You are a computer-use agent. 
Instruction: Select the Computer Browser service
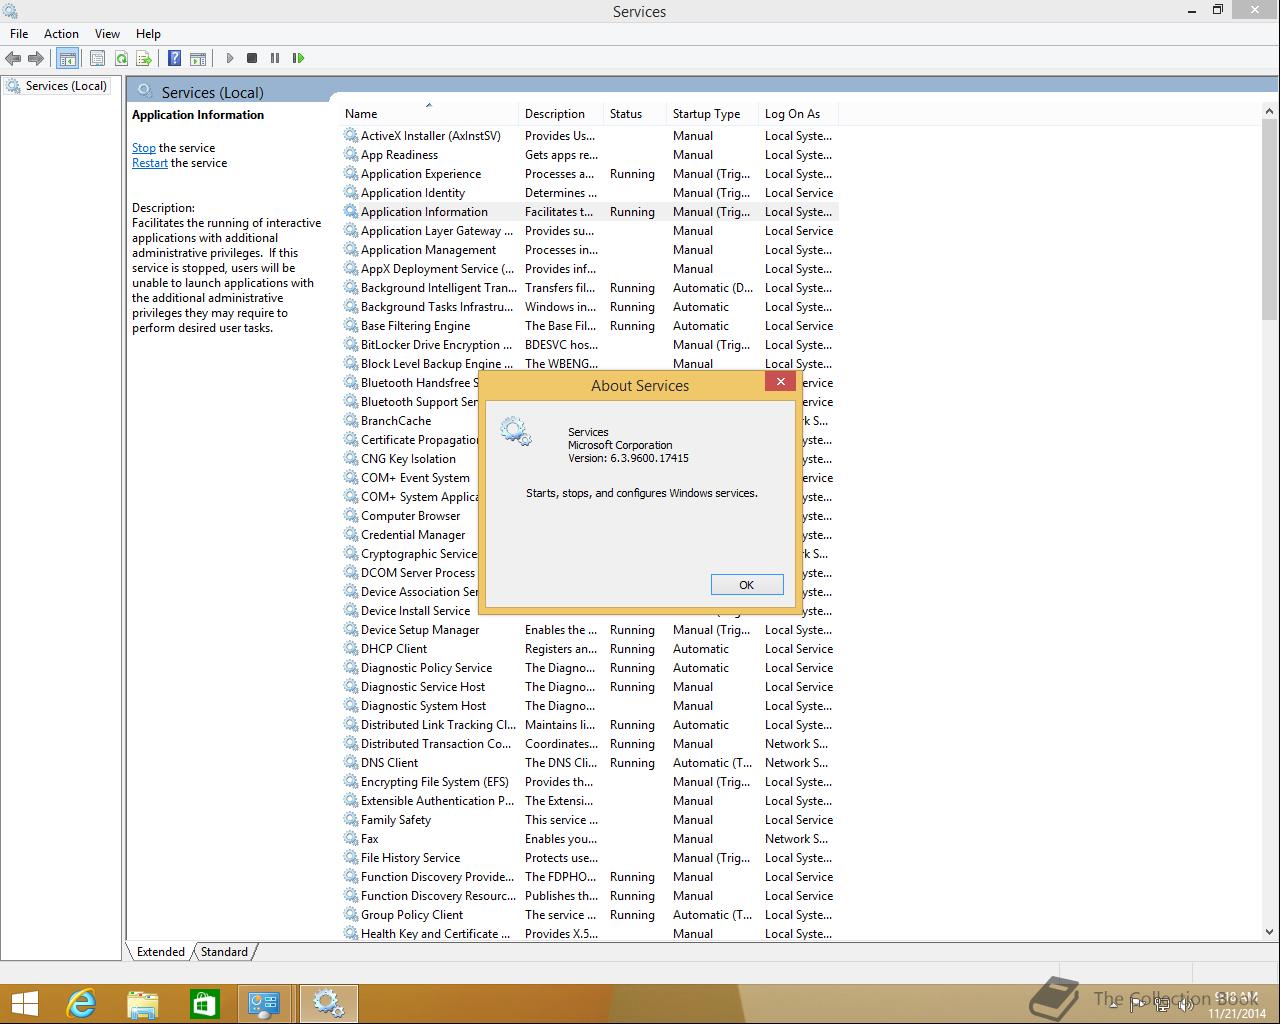(410, 516)
